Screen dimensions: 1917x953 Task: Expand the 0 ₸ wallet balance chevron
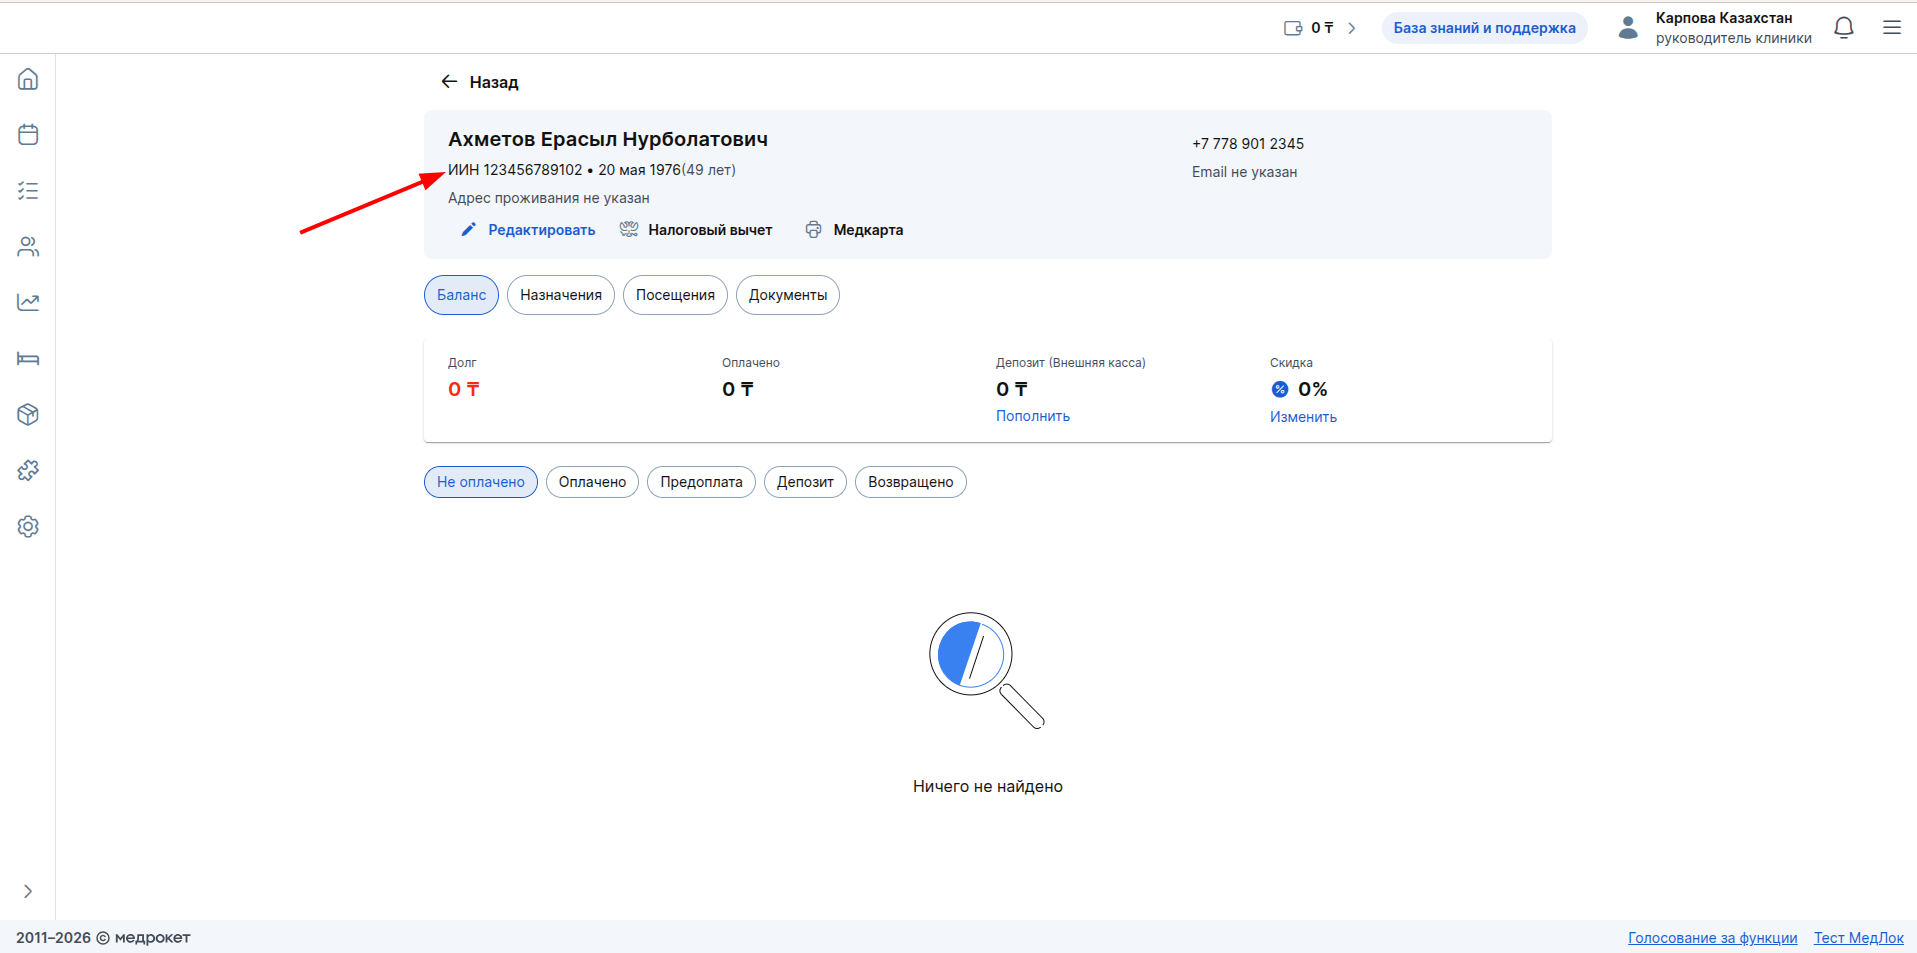pos(1352,28)
